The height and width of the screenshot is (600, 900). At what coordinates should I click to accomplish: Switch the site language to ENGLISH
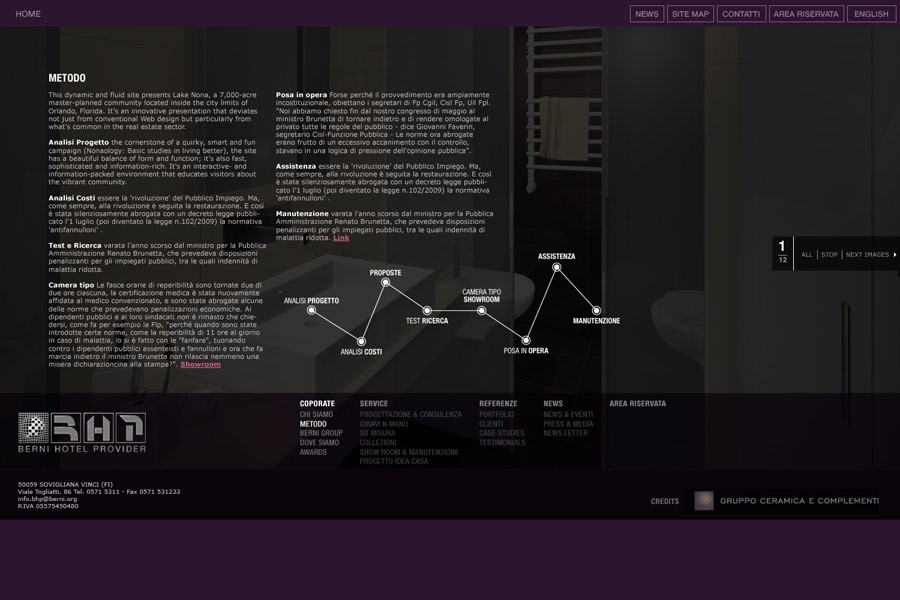pyautogui.click(x=871, y=14)
